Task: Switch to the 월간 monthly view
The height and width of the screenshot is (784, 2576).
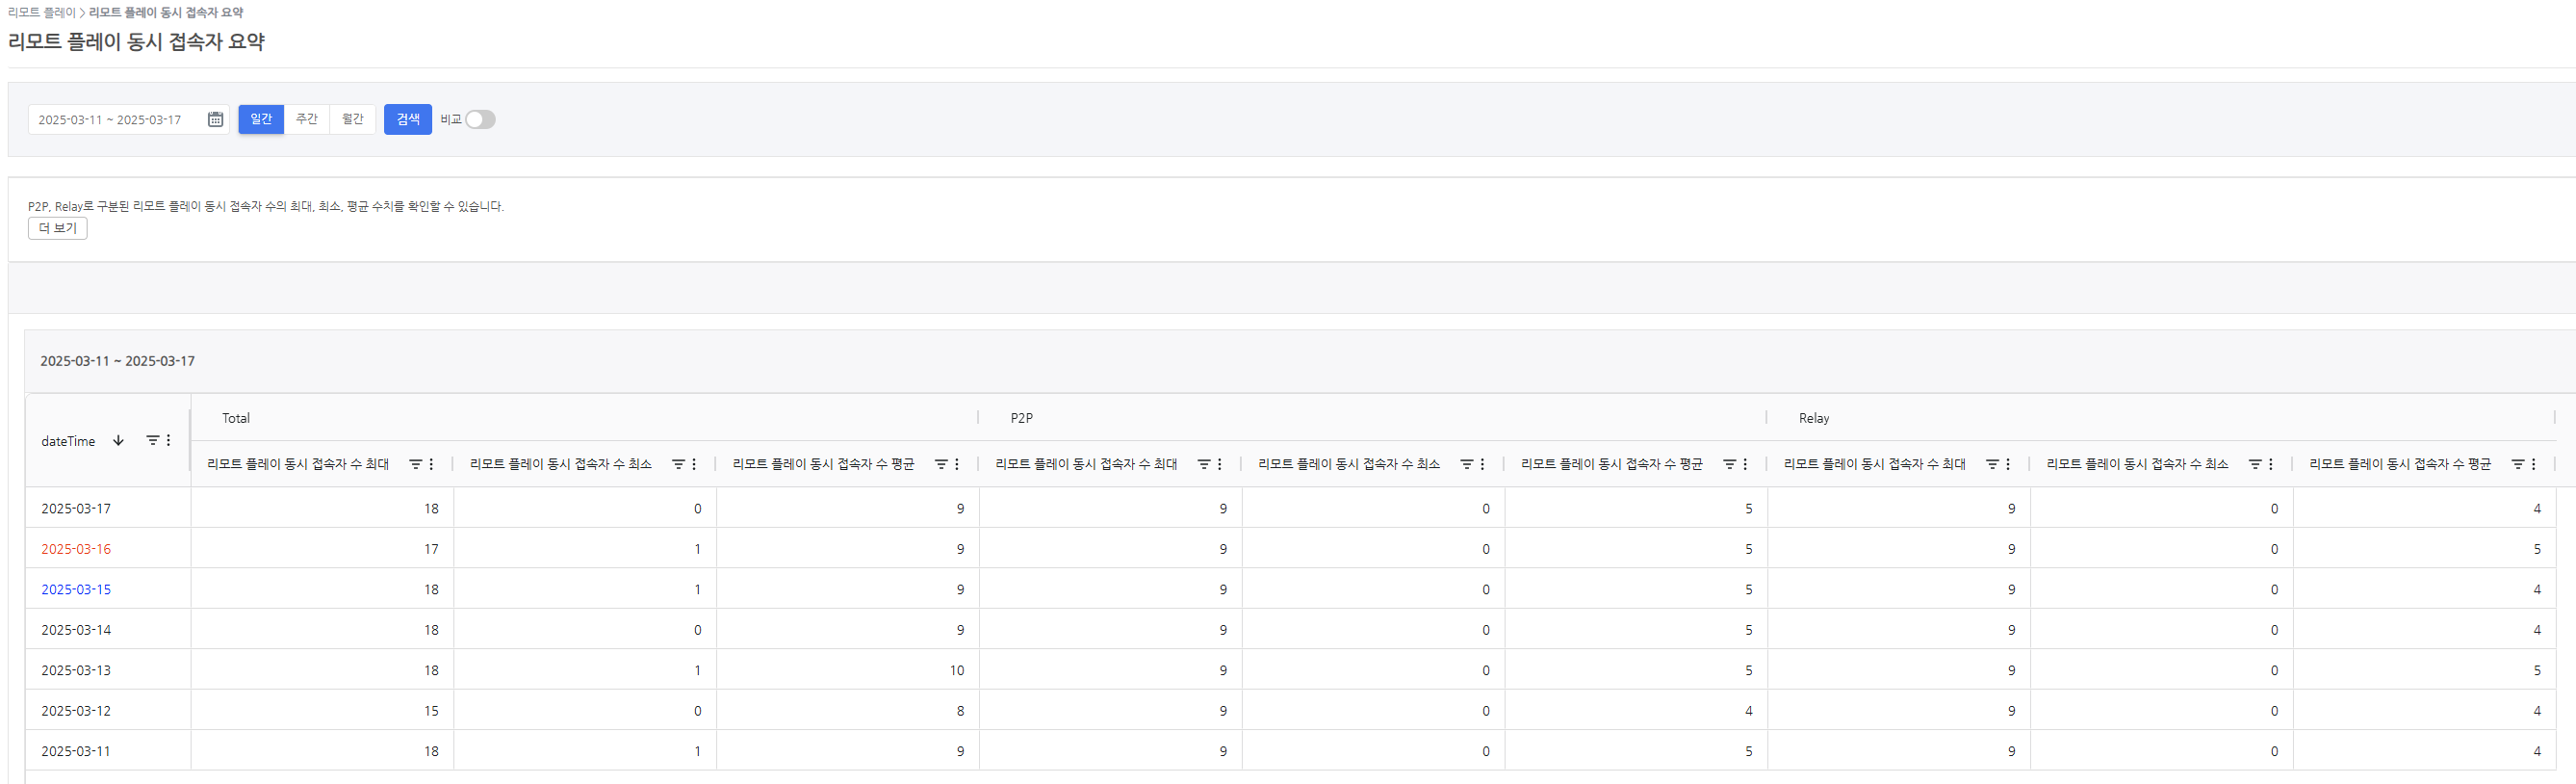Action: 352,119
